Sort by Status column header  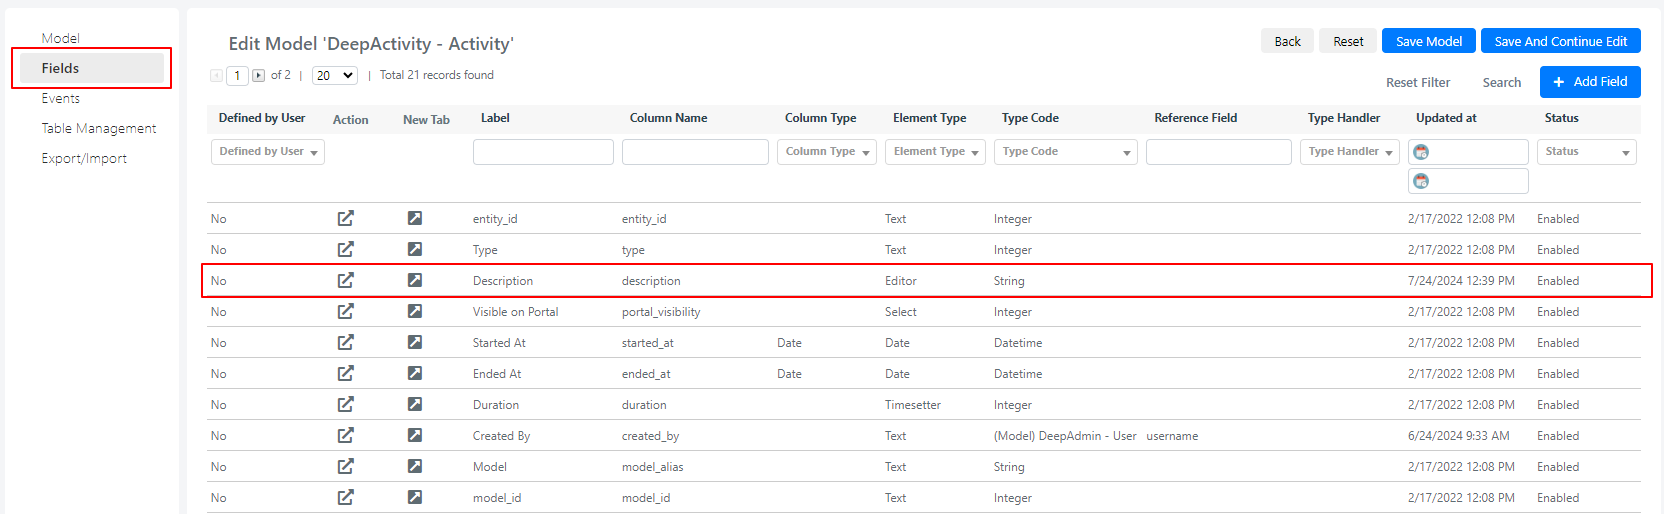point(1561,118)
